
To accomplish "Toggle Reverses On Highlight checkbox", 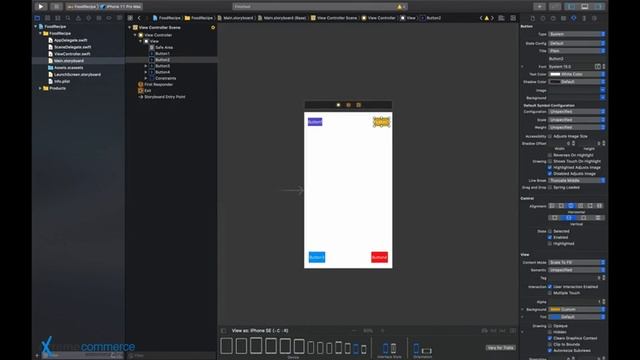I will point(550,155).
